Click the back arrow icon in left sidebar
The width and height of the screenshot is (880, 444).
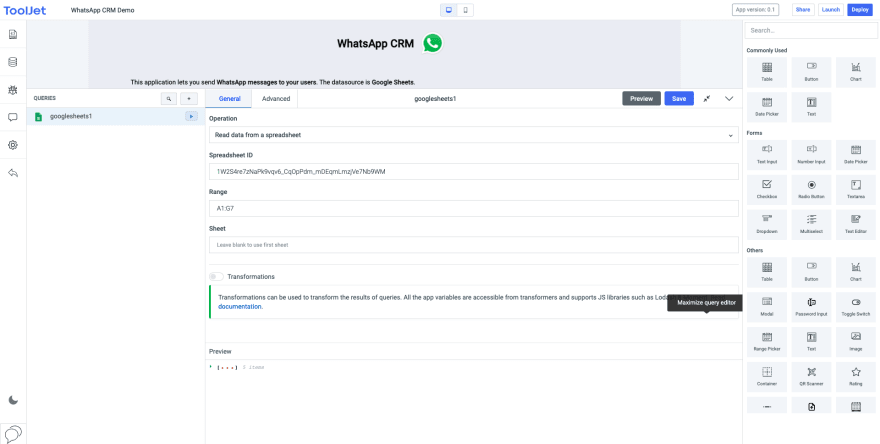click(13, 173)
